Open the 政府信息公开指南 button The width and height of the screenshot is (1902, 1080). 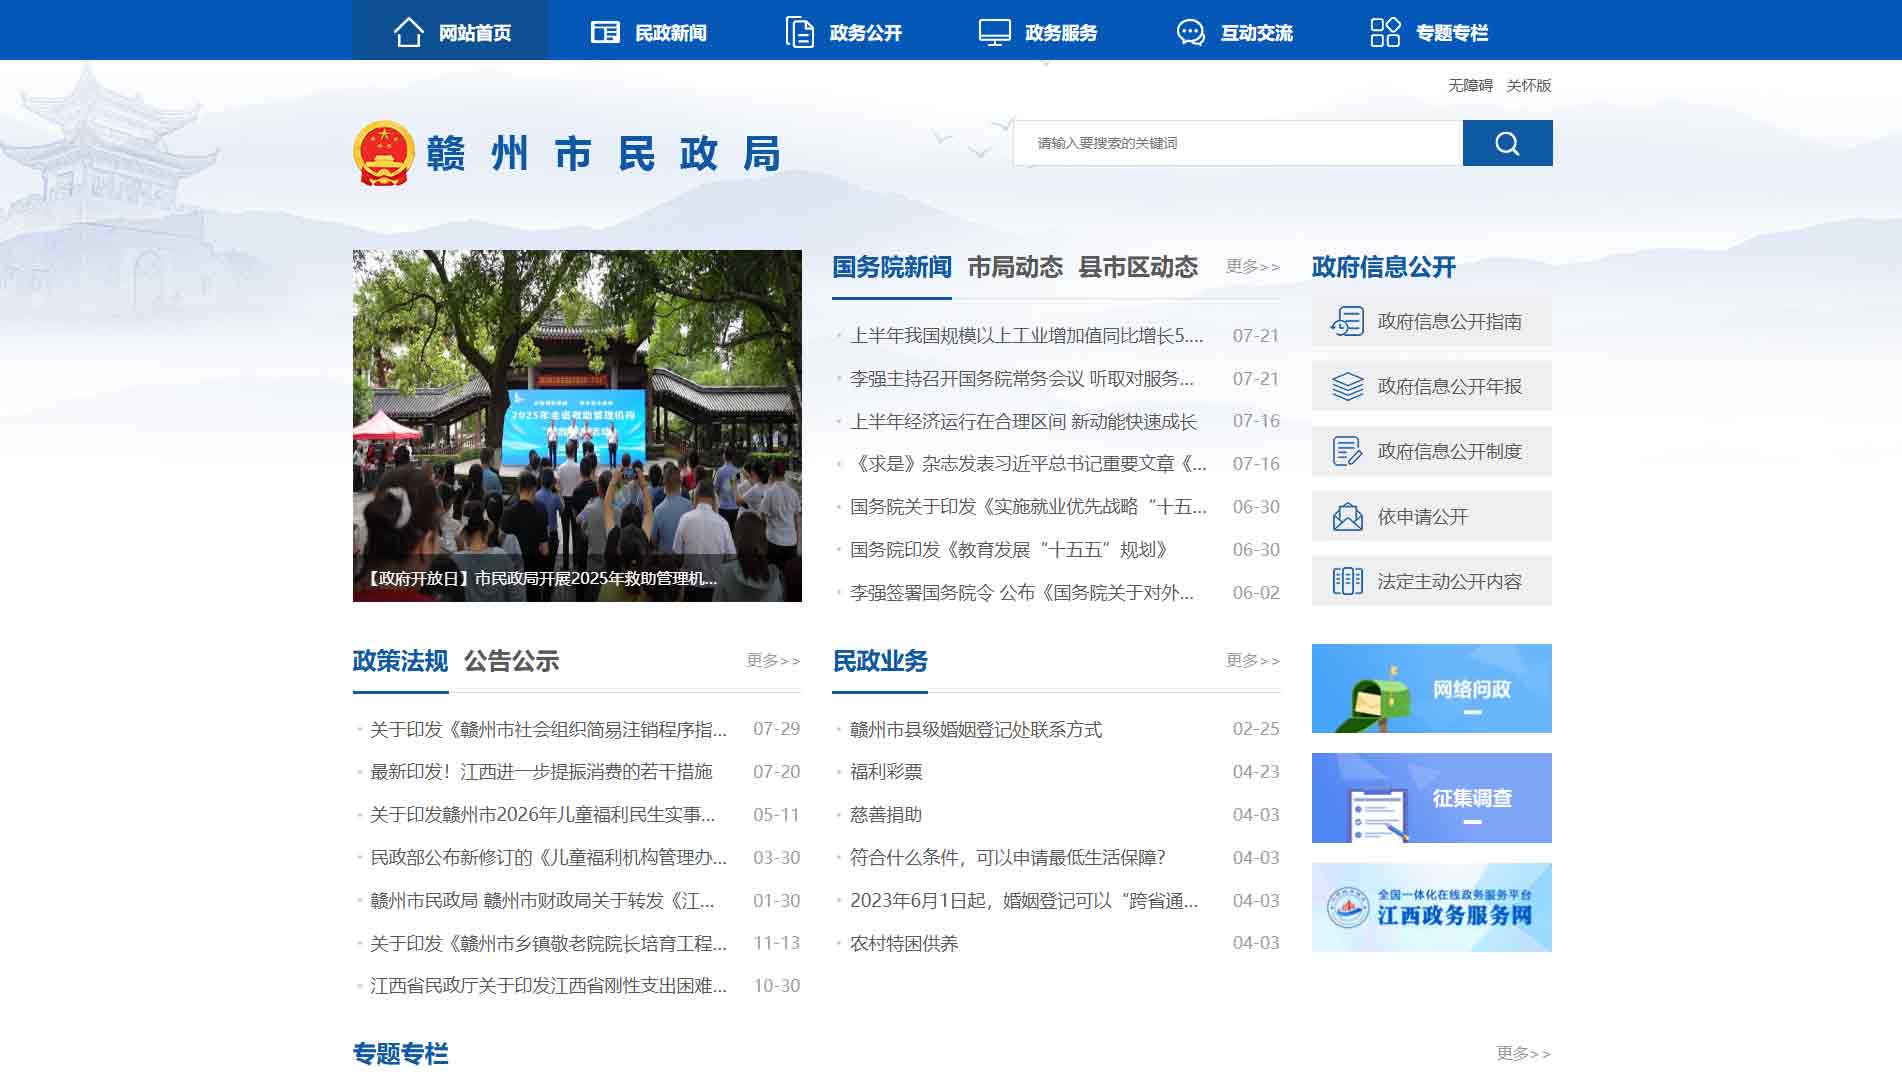point(1431,321)
